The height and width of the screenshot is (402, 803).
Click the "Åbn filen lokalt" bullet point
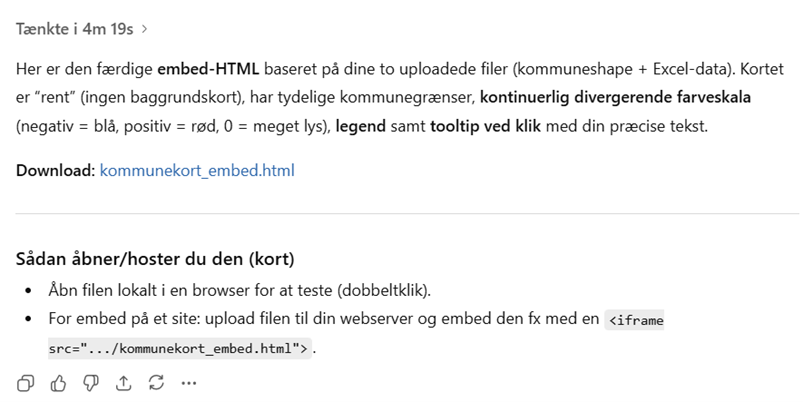click(240, 291)
